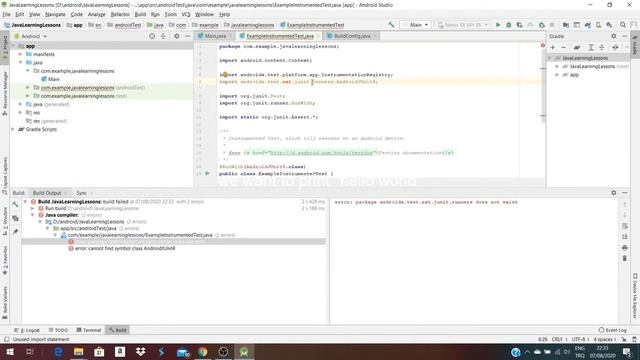
Task: Click the trash clear icon in build output
Action: 624,258
